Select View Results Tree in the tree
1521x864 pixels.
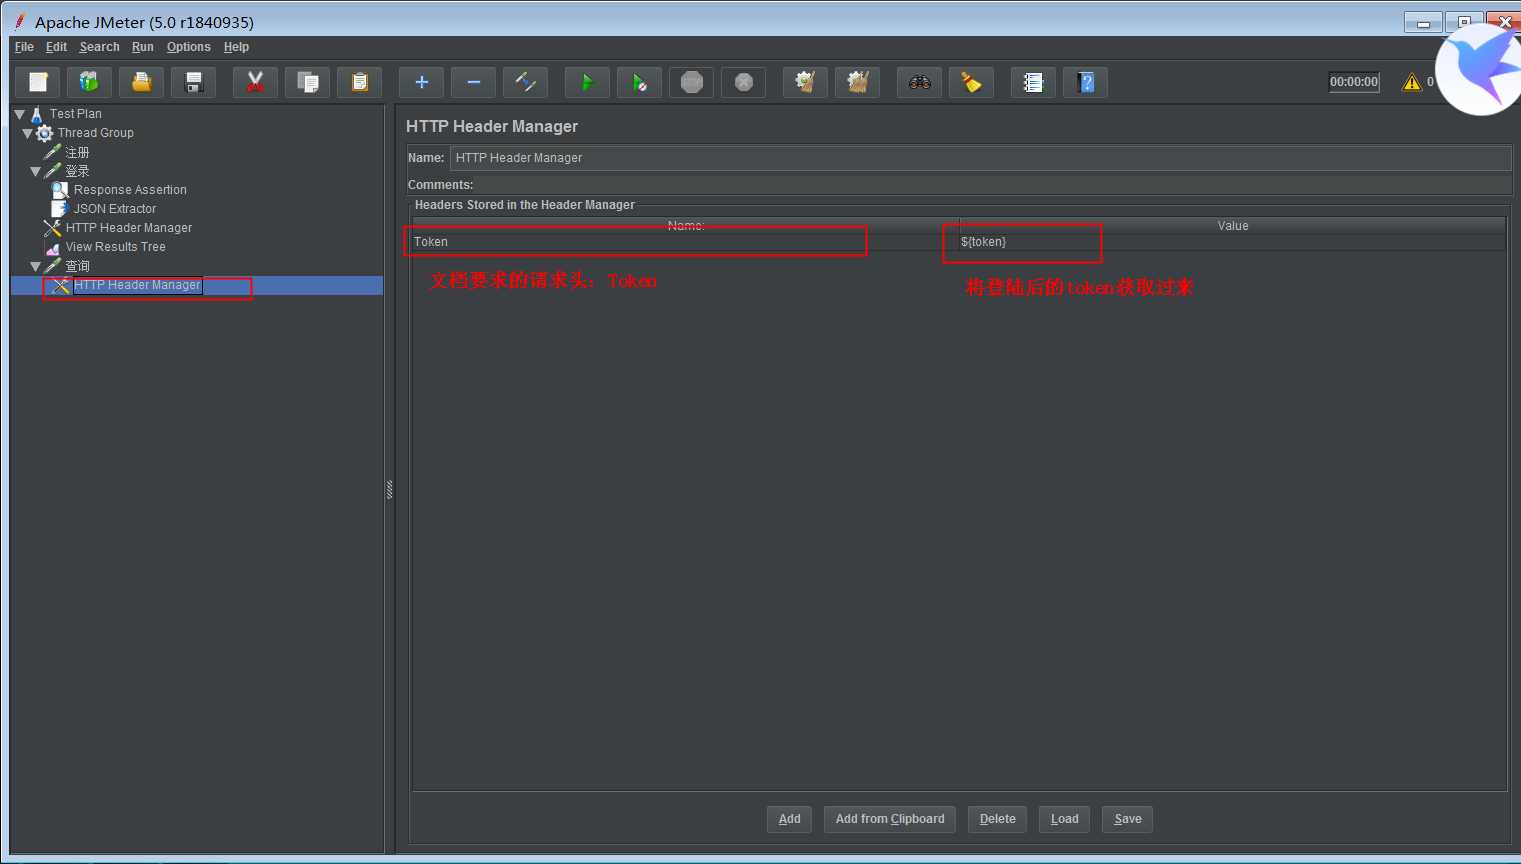coord(115,247)
